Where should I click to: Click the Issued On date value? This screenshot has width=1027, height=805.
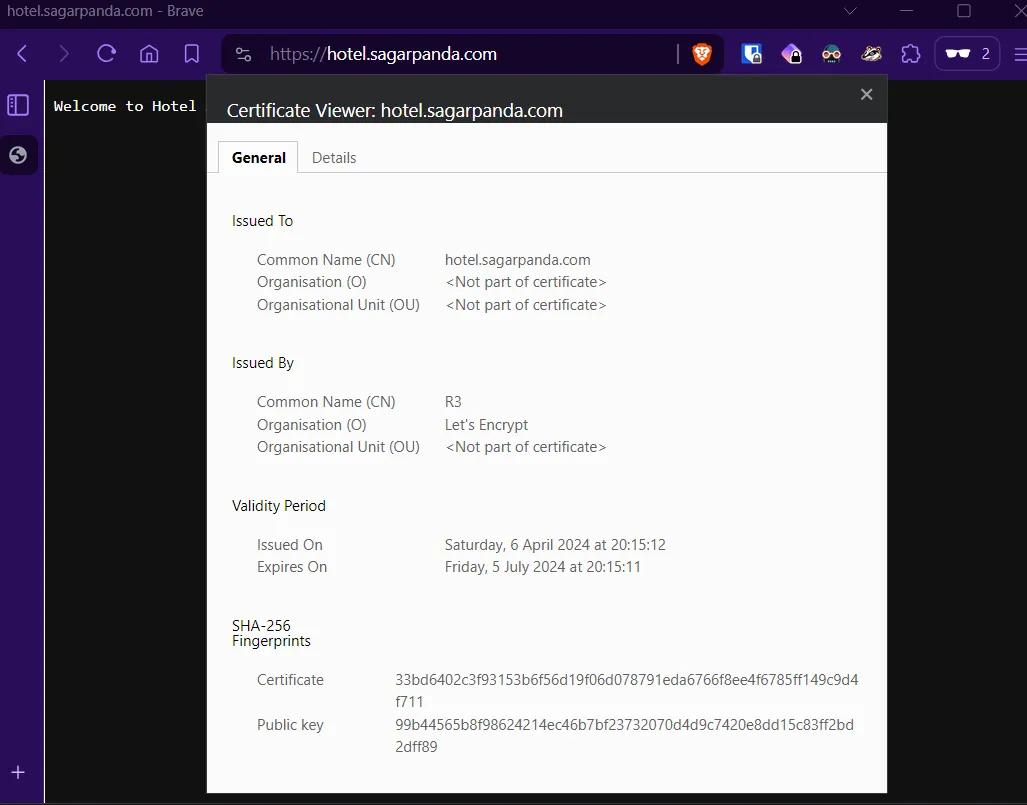click(555, 545)
